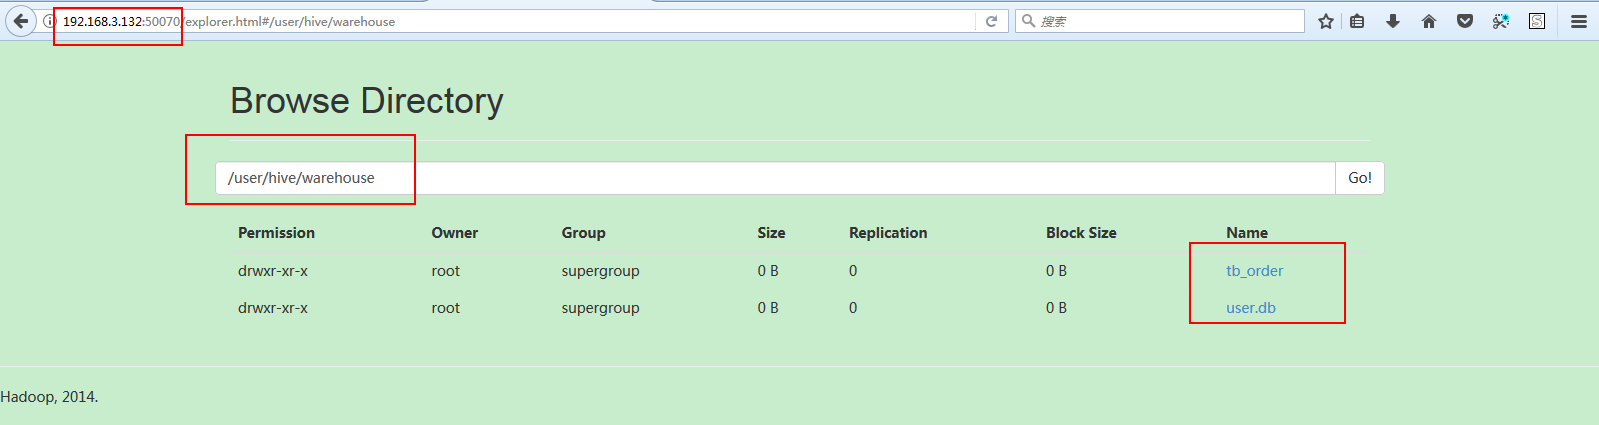Click the Block Size column header
This screenshot has width=1599, height=425.
pos(1081,233)
